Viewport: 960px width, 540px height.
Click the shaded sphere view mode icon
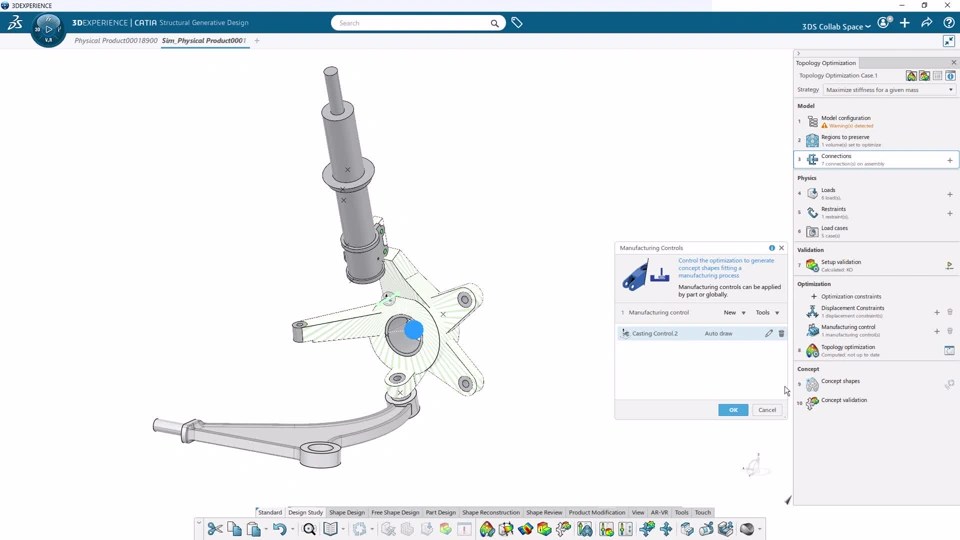click(x=746, y=529)
